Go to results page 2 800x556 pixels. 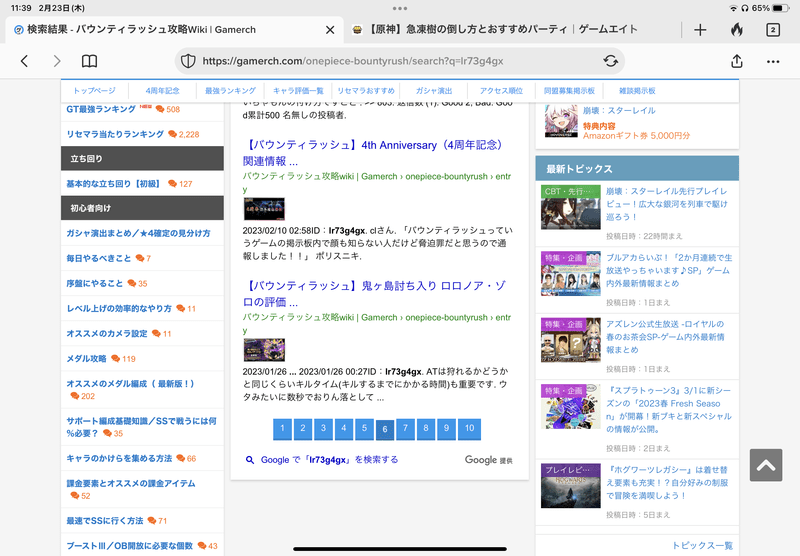[303, 429]
